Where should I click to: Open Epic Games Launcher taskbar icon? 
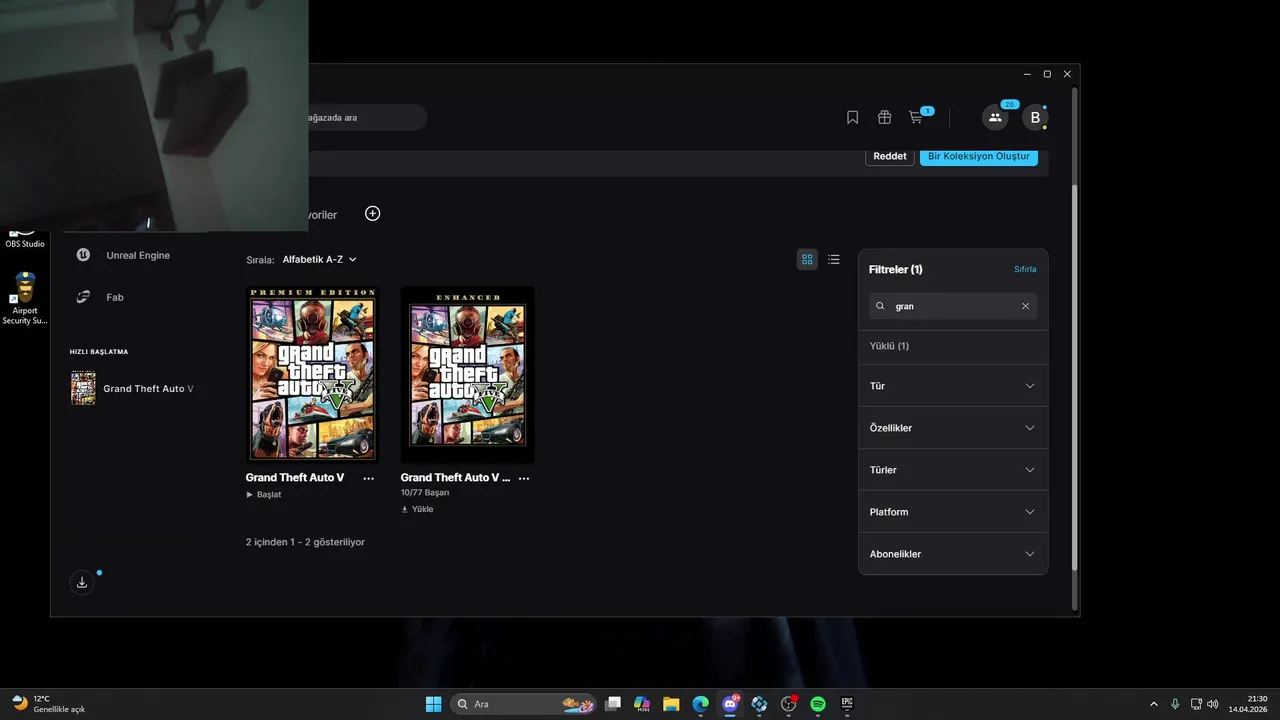click(x=847, y=704)
